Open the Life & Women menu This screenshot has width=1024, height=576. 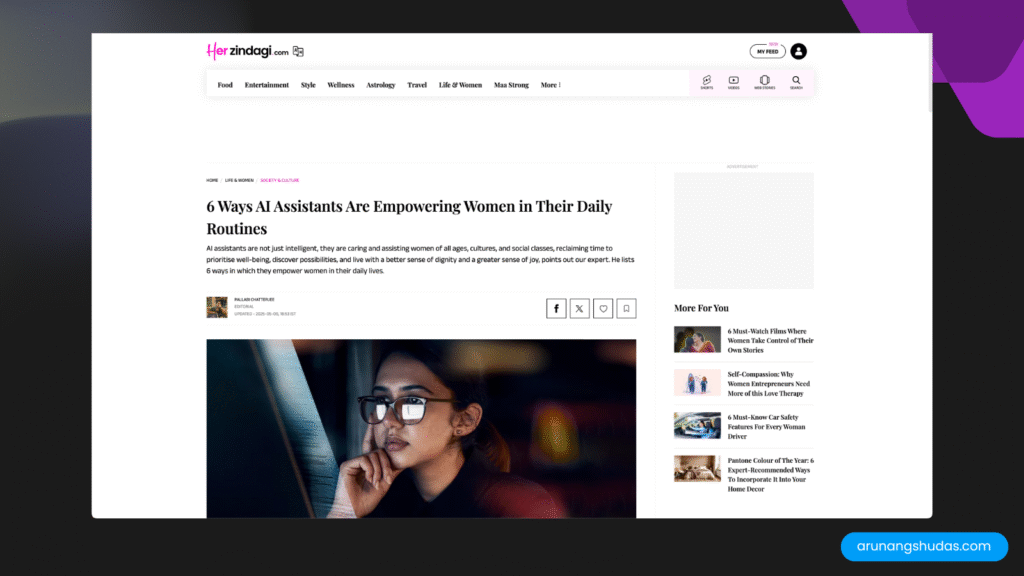[460, 85]
